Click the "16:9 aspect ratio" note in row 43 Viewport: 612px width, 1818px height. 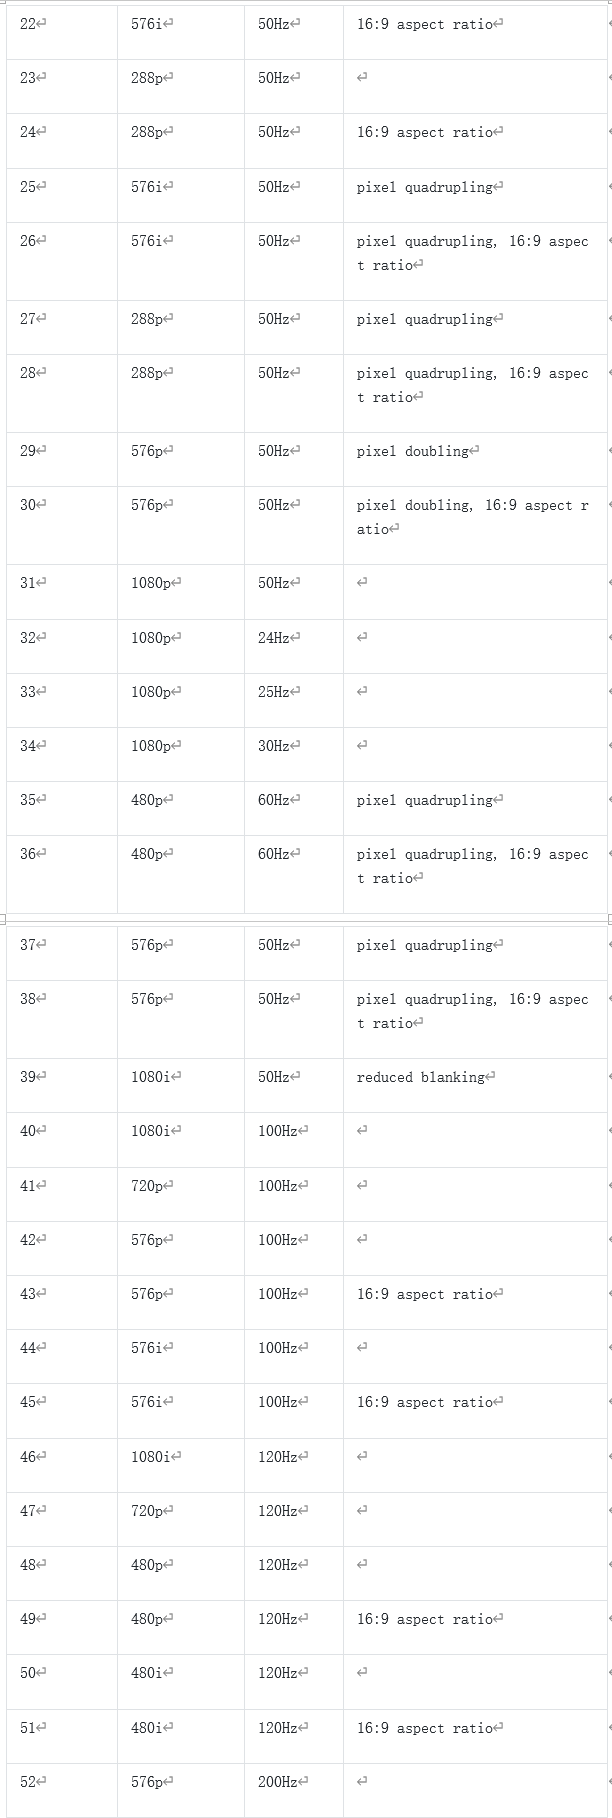(425, 1294)
